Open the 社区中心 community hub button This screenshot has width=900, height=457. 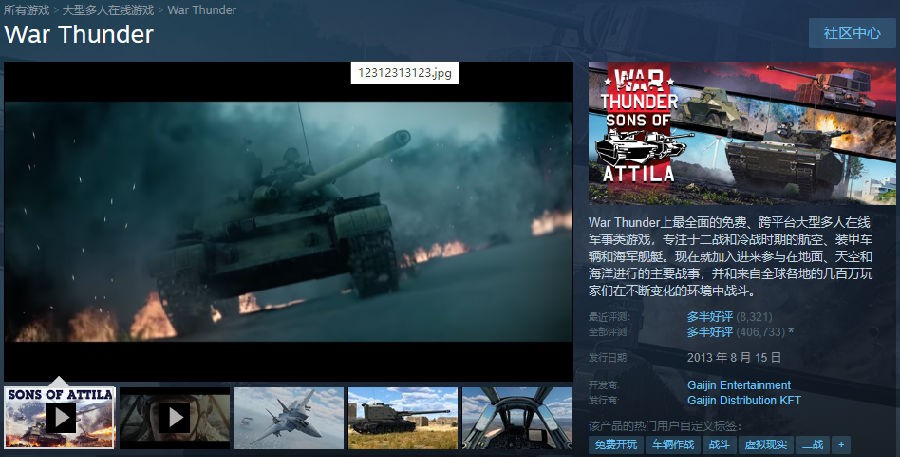[852, 33]
